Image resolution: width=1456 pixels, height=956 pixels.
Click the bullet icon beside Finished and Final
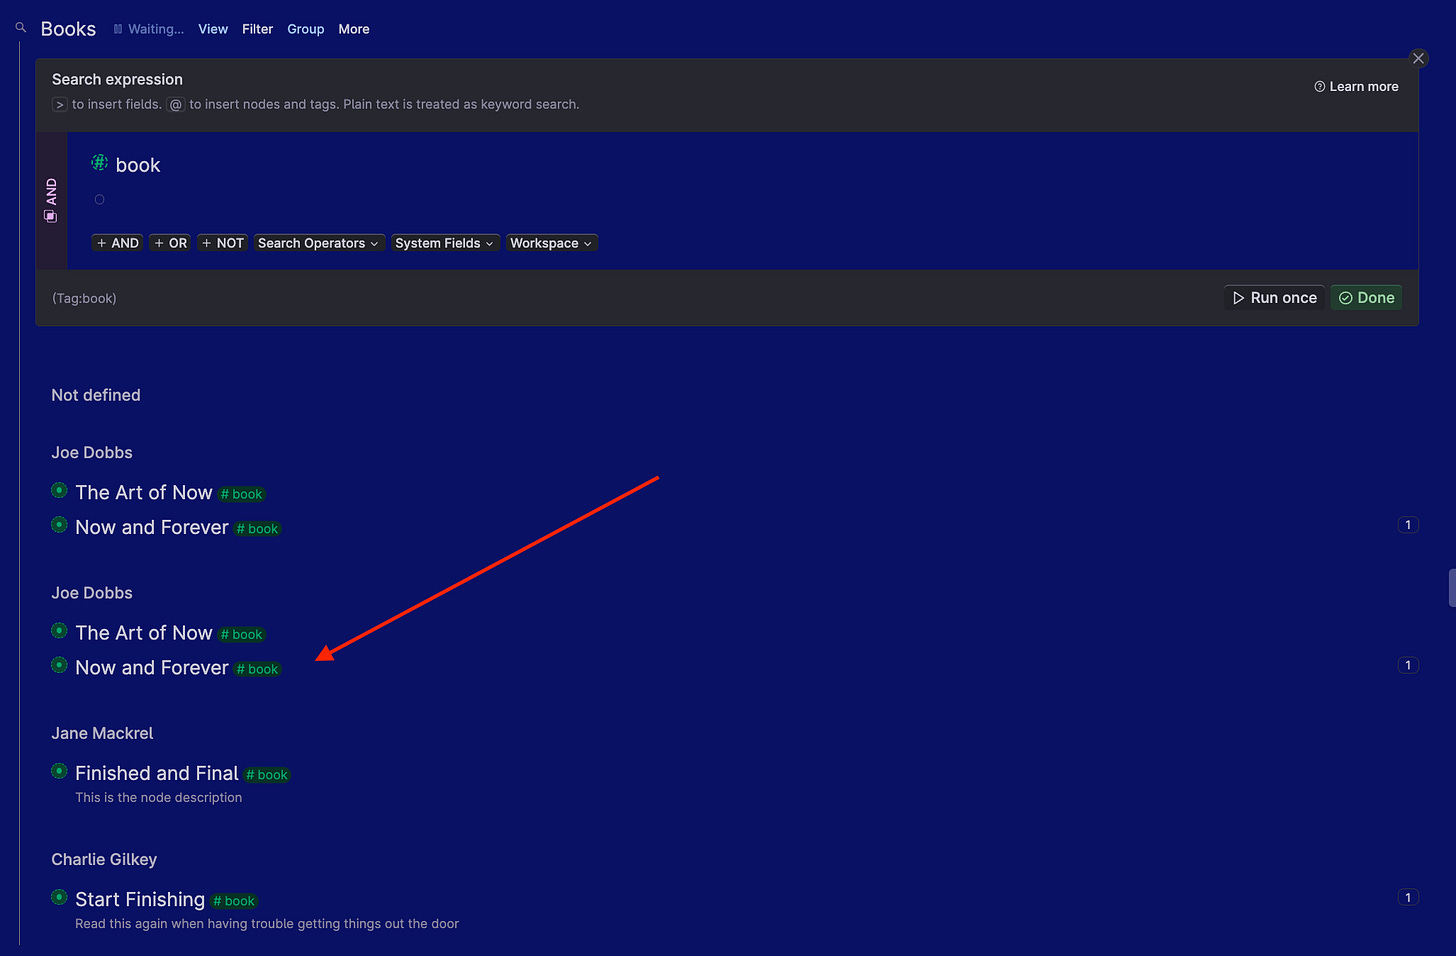point(59,771)
